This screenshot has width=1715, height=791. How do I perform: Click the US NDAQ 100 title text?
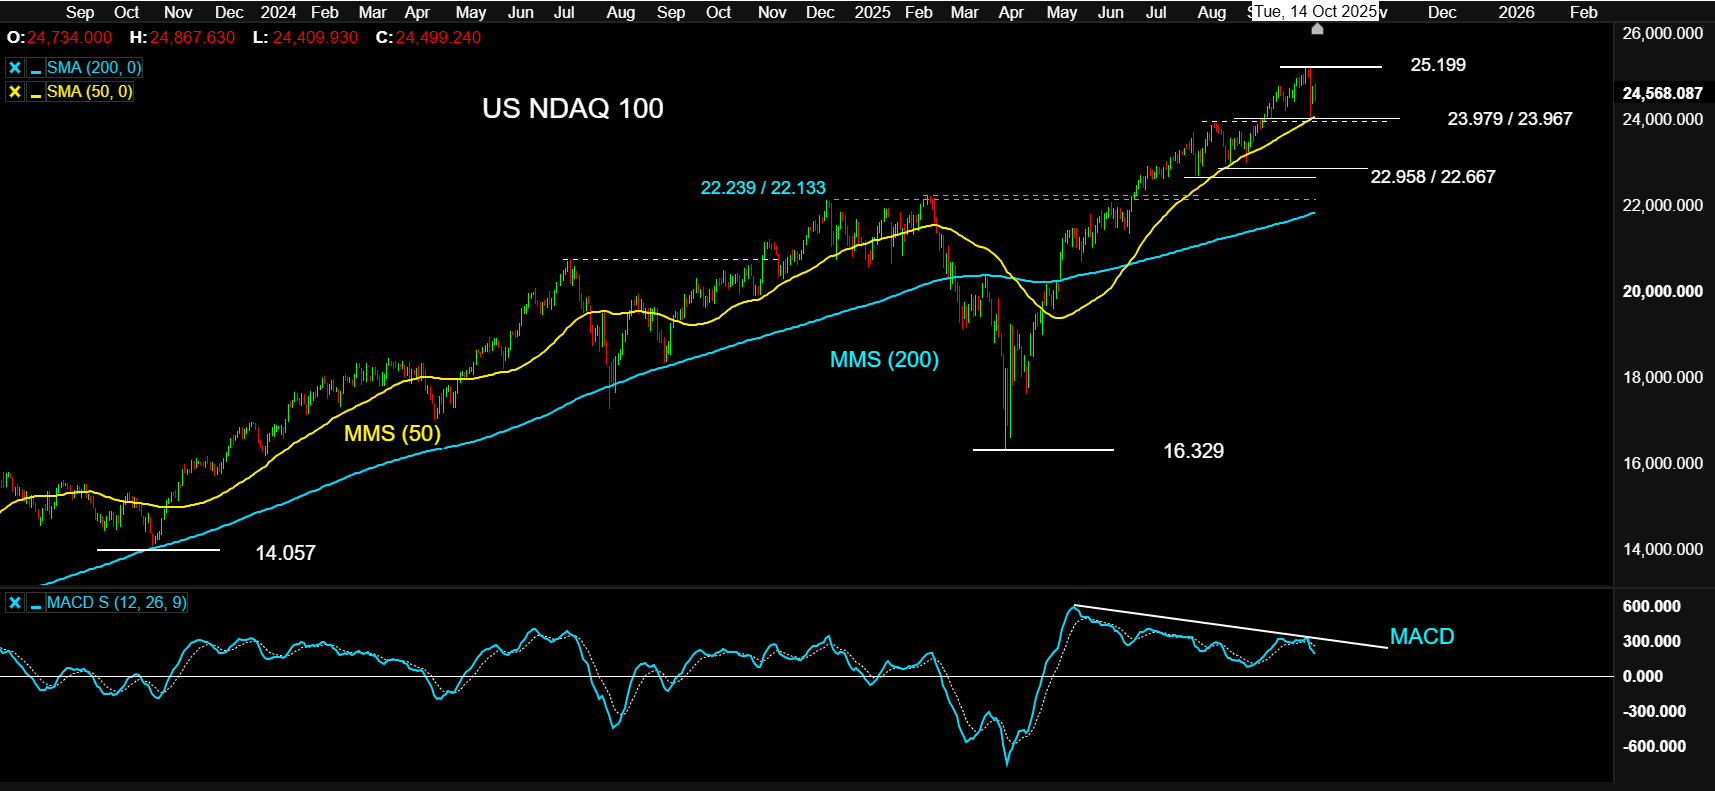tap(573, 108)
